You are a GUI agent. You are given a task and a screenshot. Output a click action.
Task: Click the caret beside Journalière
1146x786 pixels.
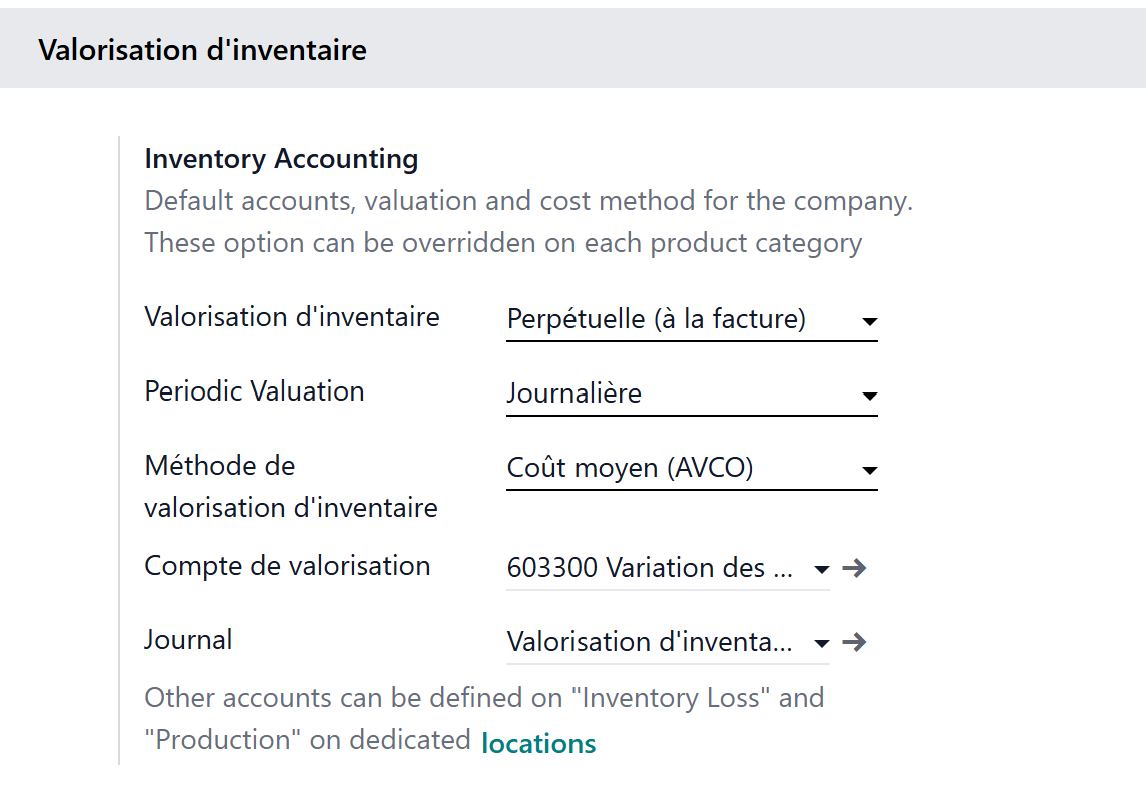tap(869, 395)
